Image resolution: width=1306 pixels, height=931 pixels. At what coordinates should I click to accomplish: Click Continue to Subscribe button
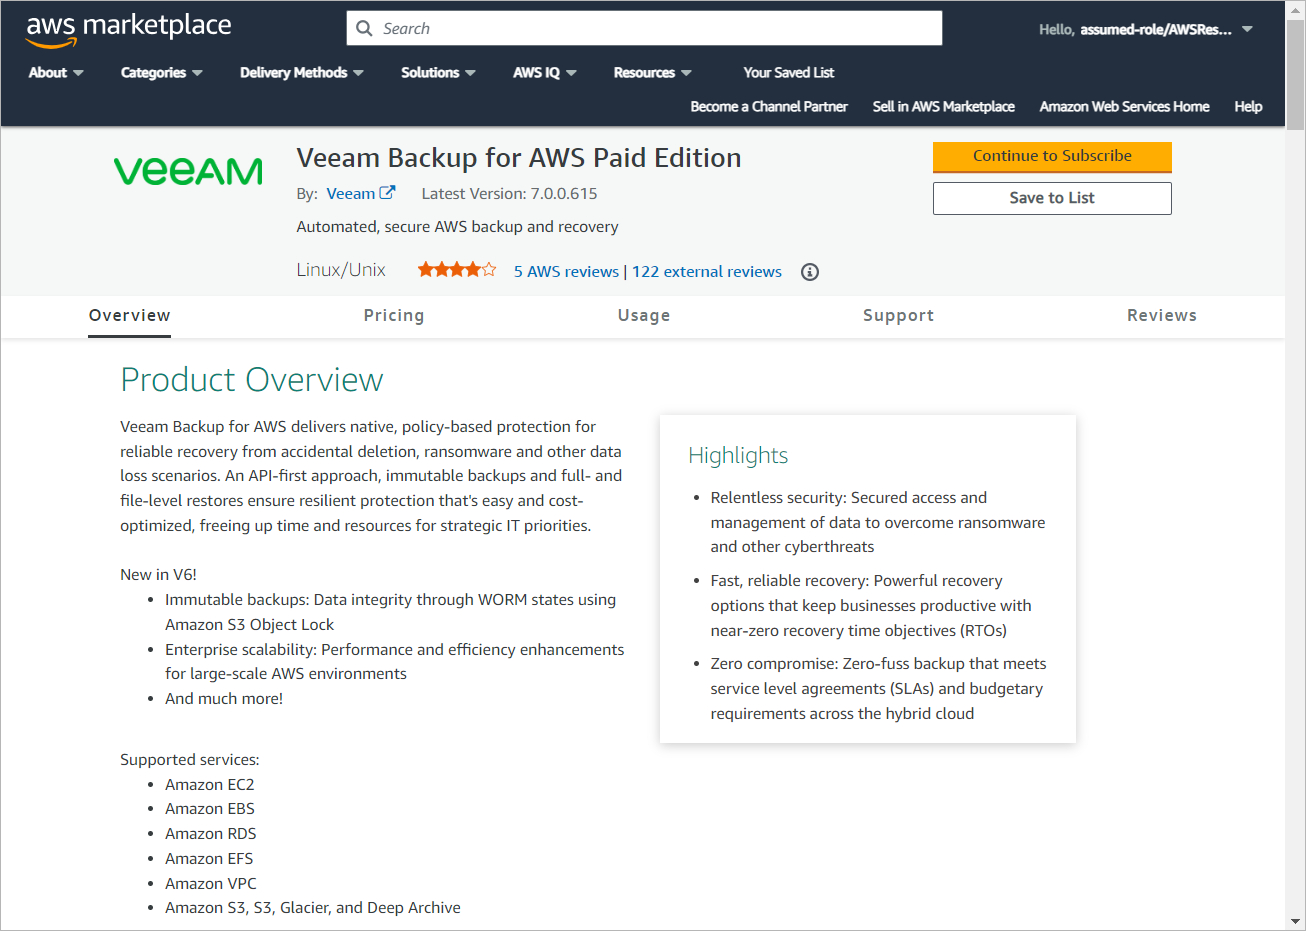click(1052, 157)
